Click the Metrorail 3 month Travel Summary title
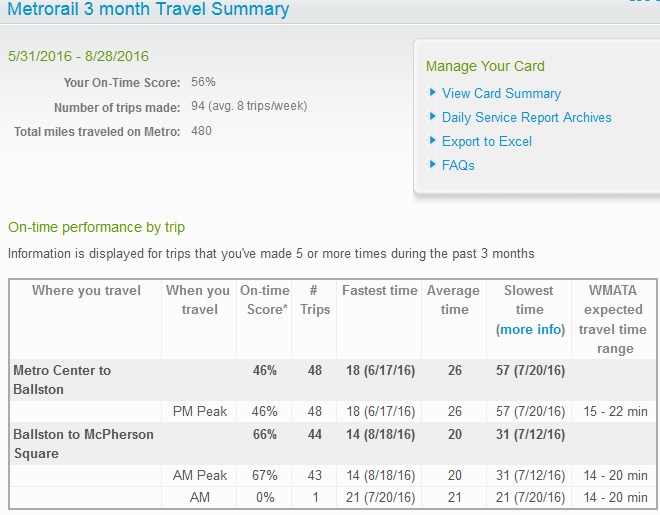This screenshot has height=515, width=660. coord(148,10)
